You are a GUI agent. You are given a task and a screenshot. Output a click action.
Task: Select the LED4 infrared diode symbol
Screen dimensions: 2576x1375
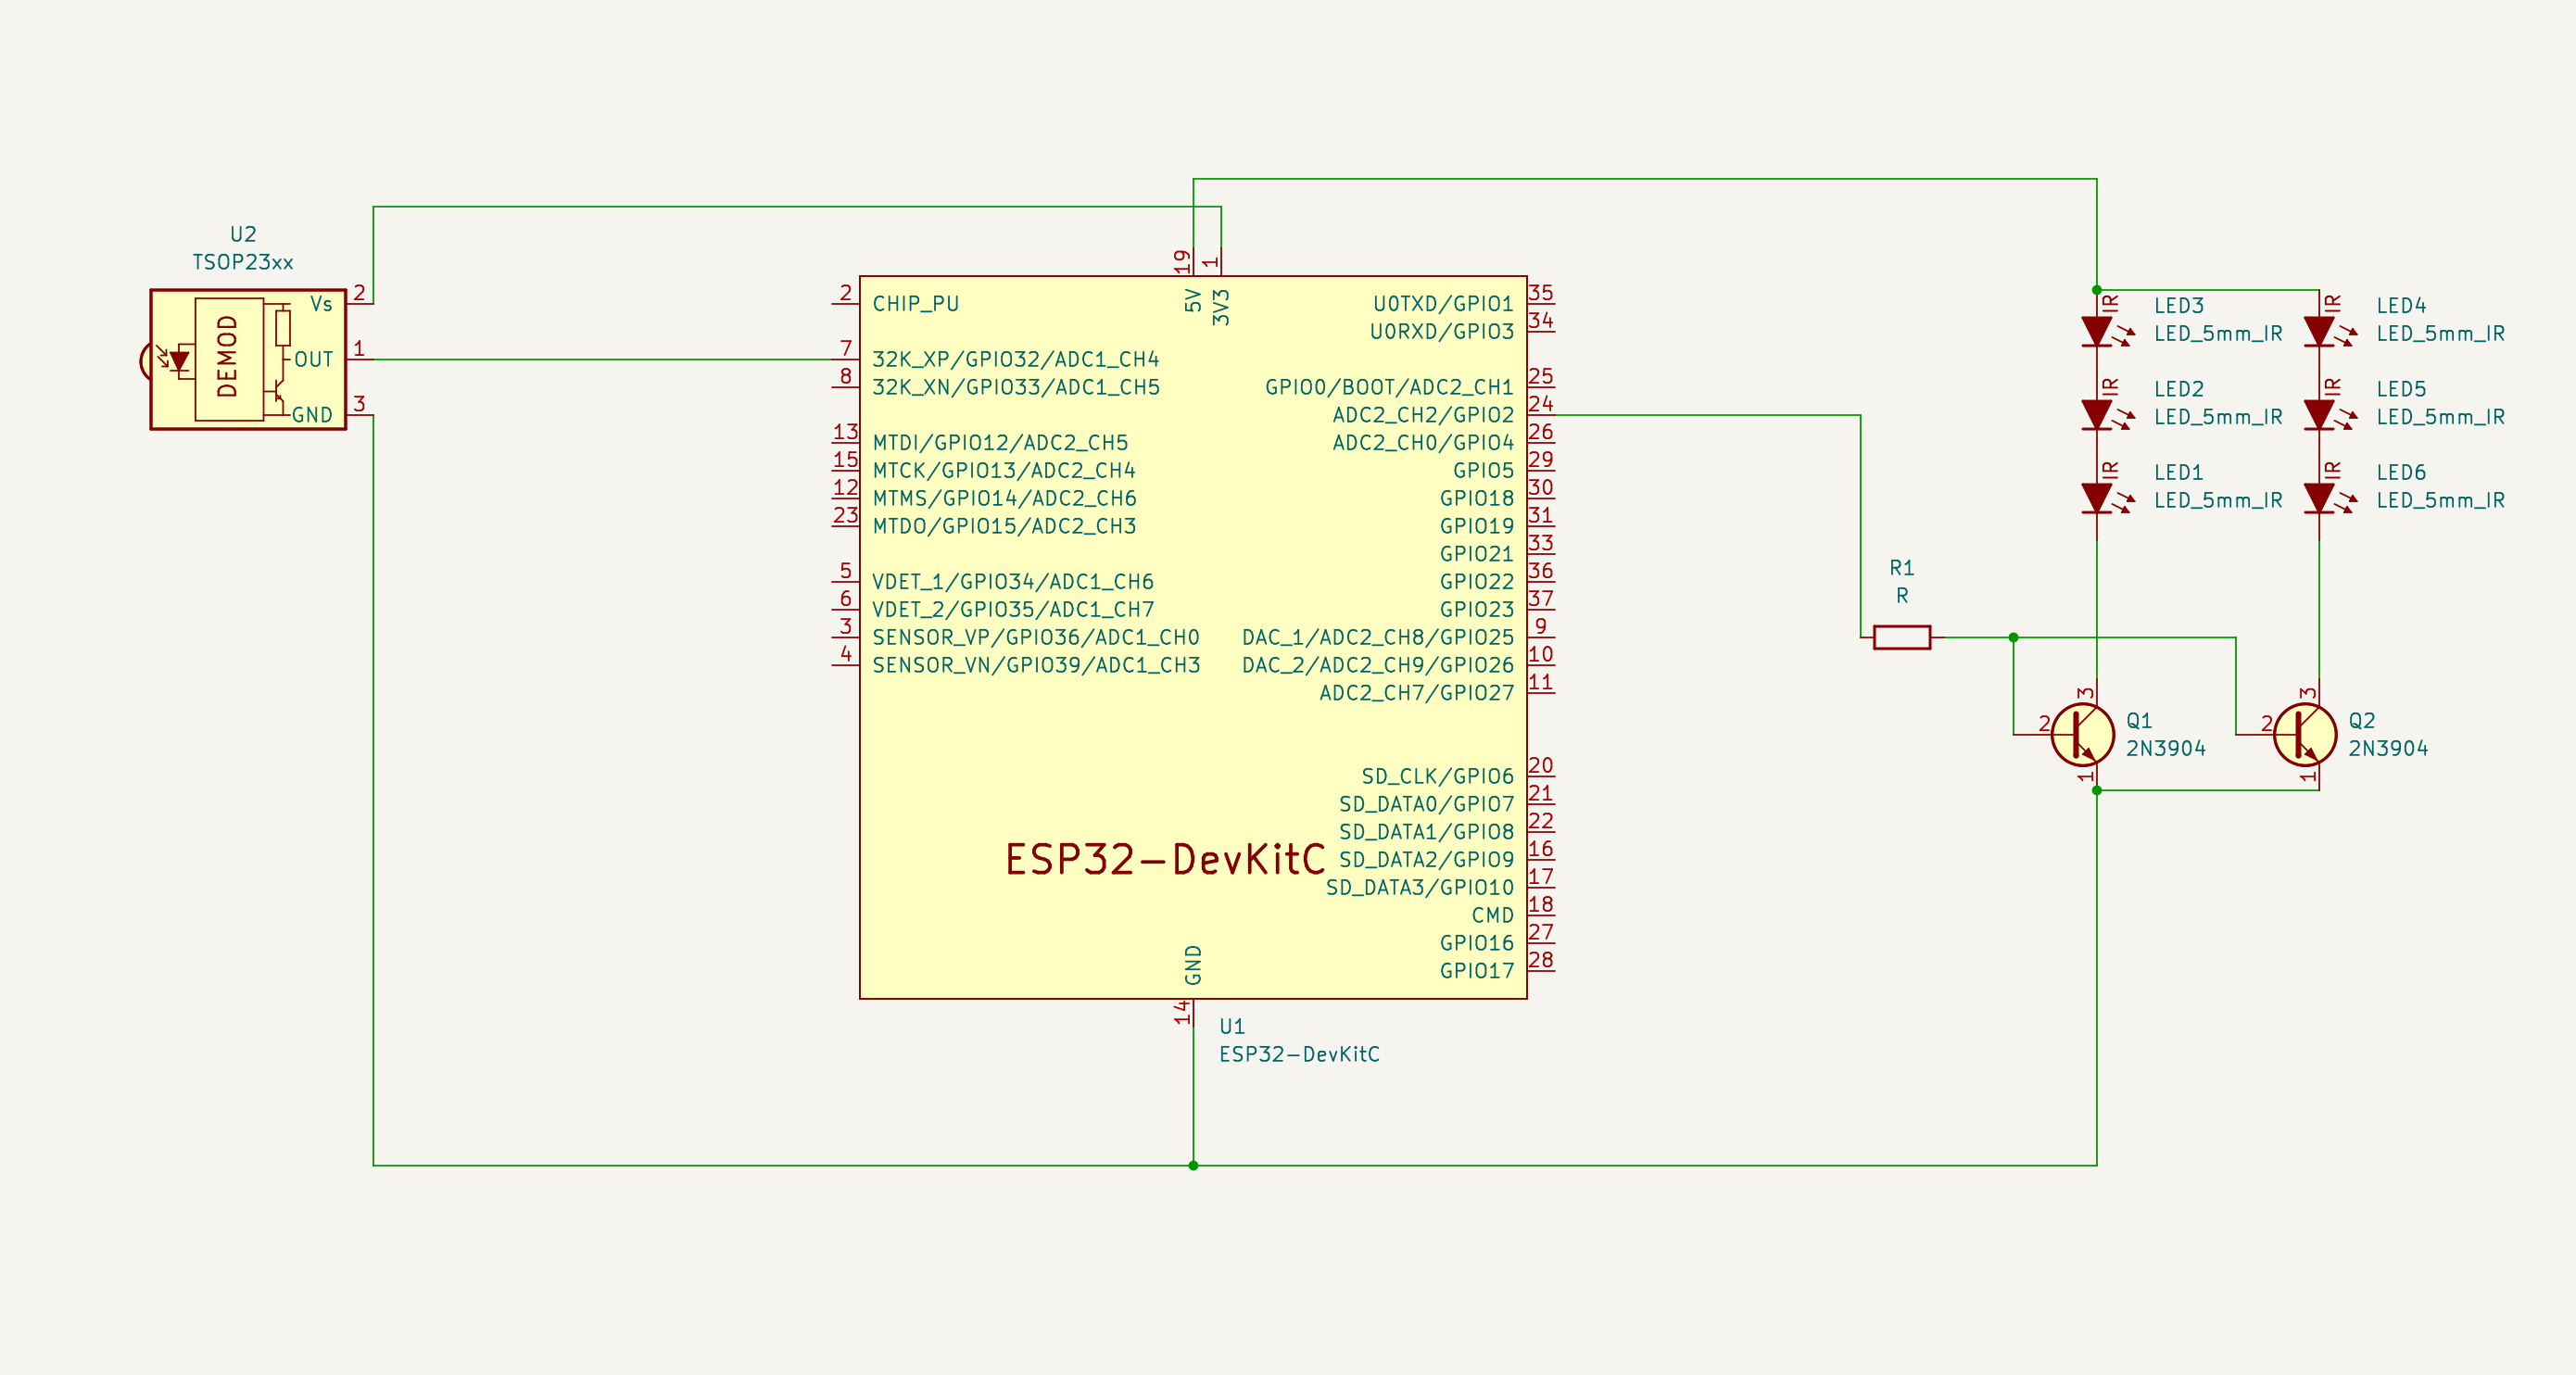pos(2318,331)
